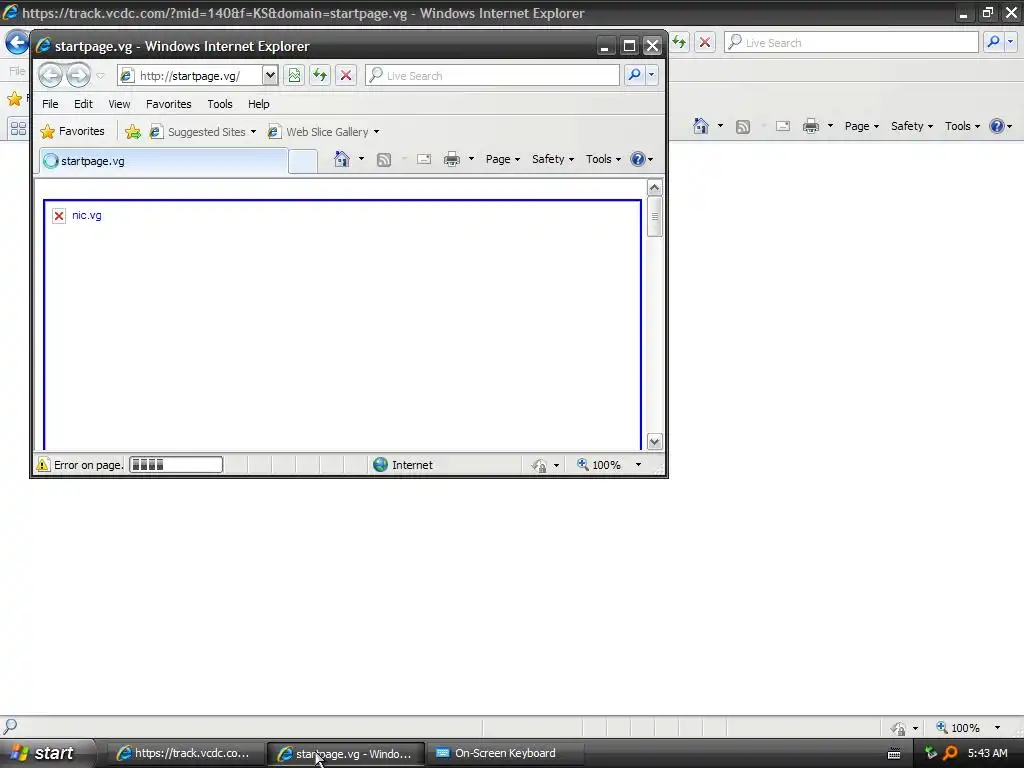This screenshot has width=1024, height=768.
Task: Open a new tab in front window
Action: (303, 161)
